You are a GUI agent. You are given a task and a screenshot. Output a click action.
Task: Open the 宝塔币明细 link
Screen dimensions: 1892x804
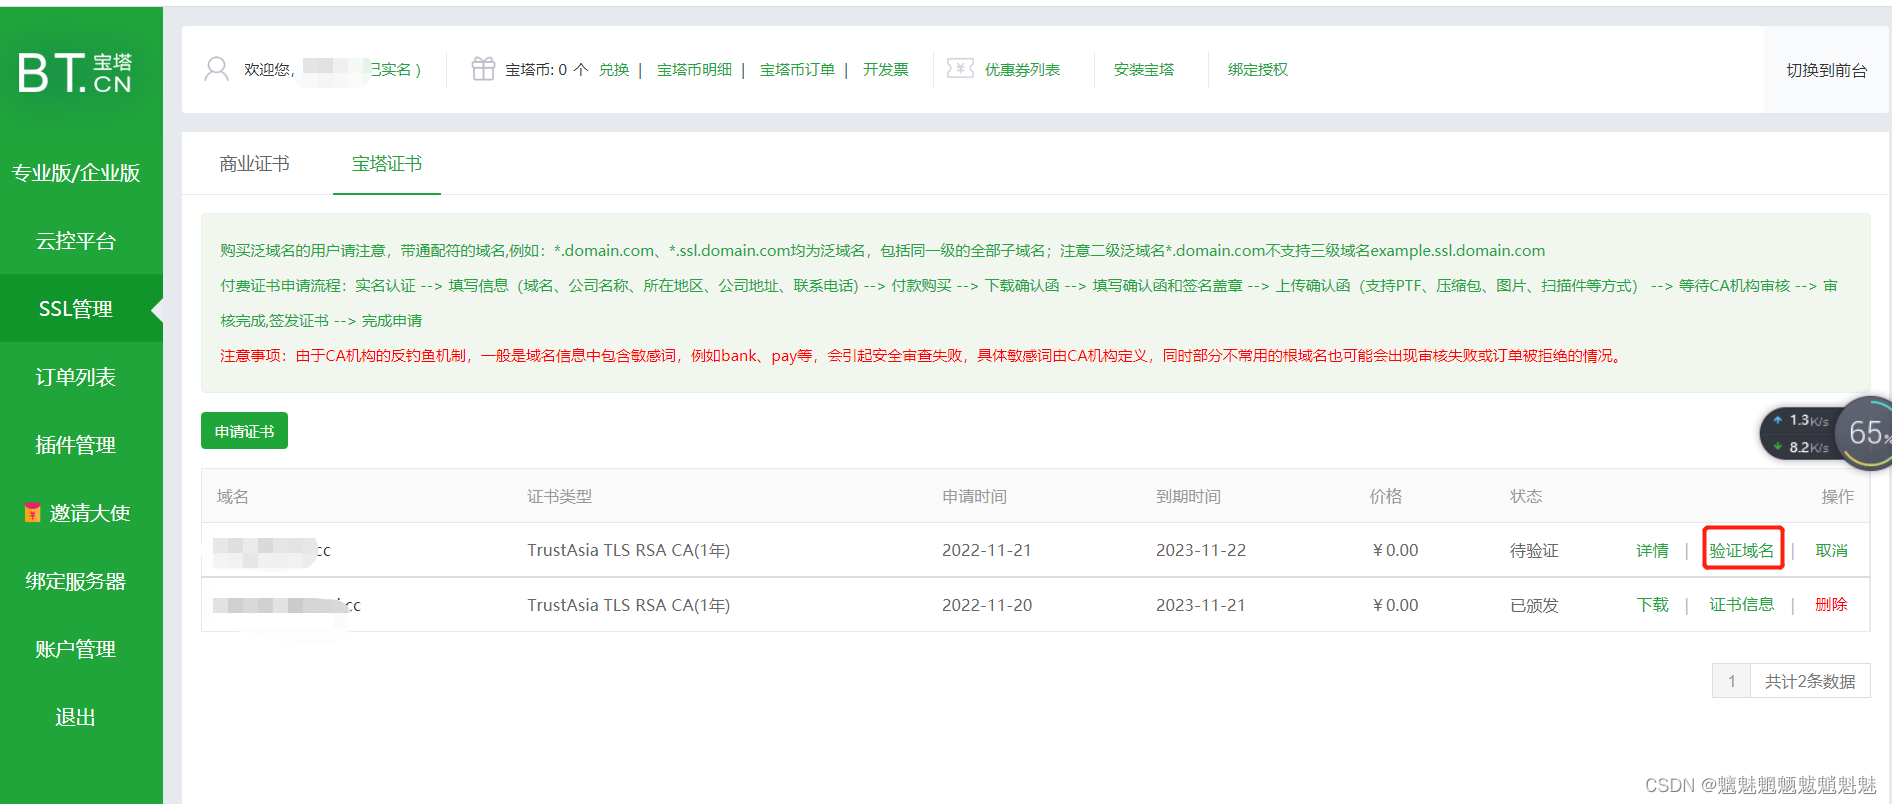tap(694, 70)
